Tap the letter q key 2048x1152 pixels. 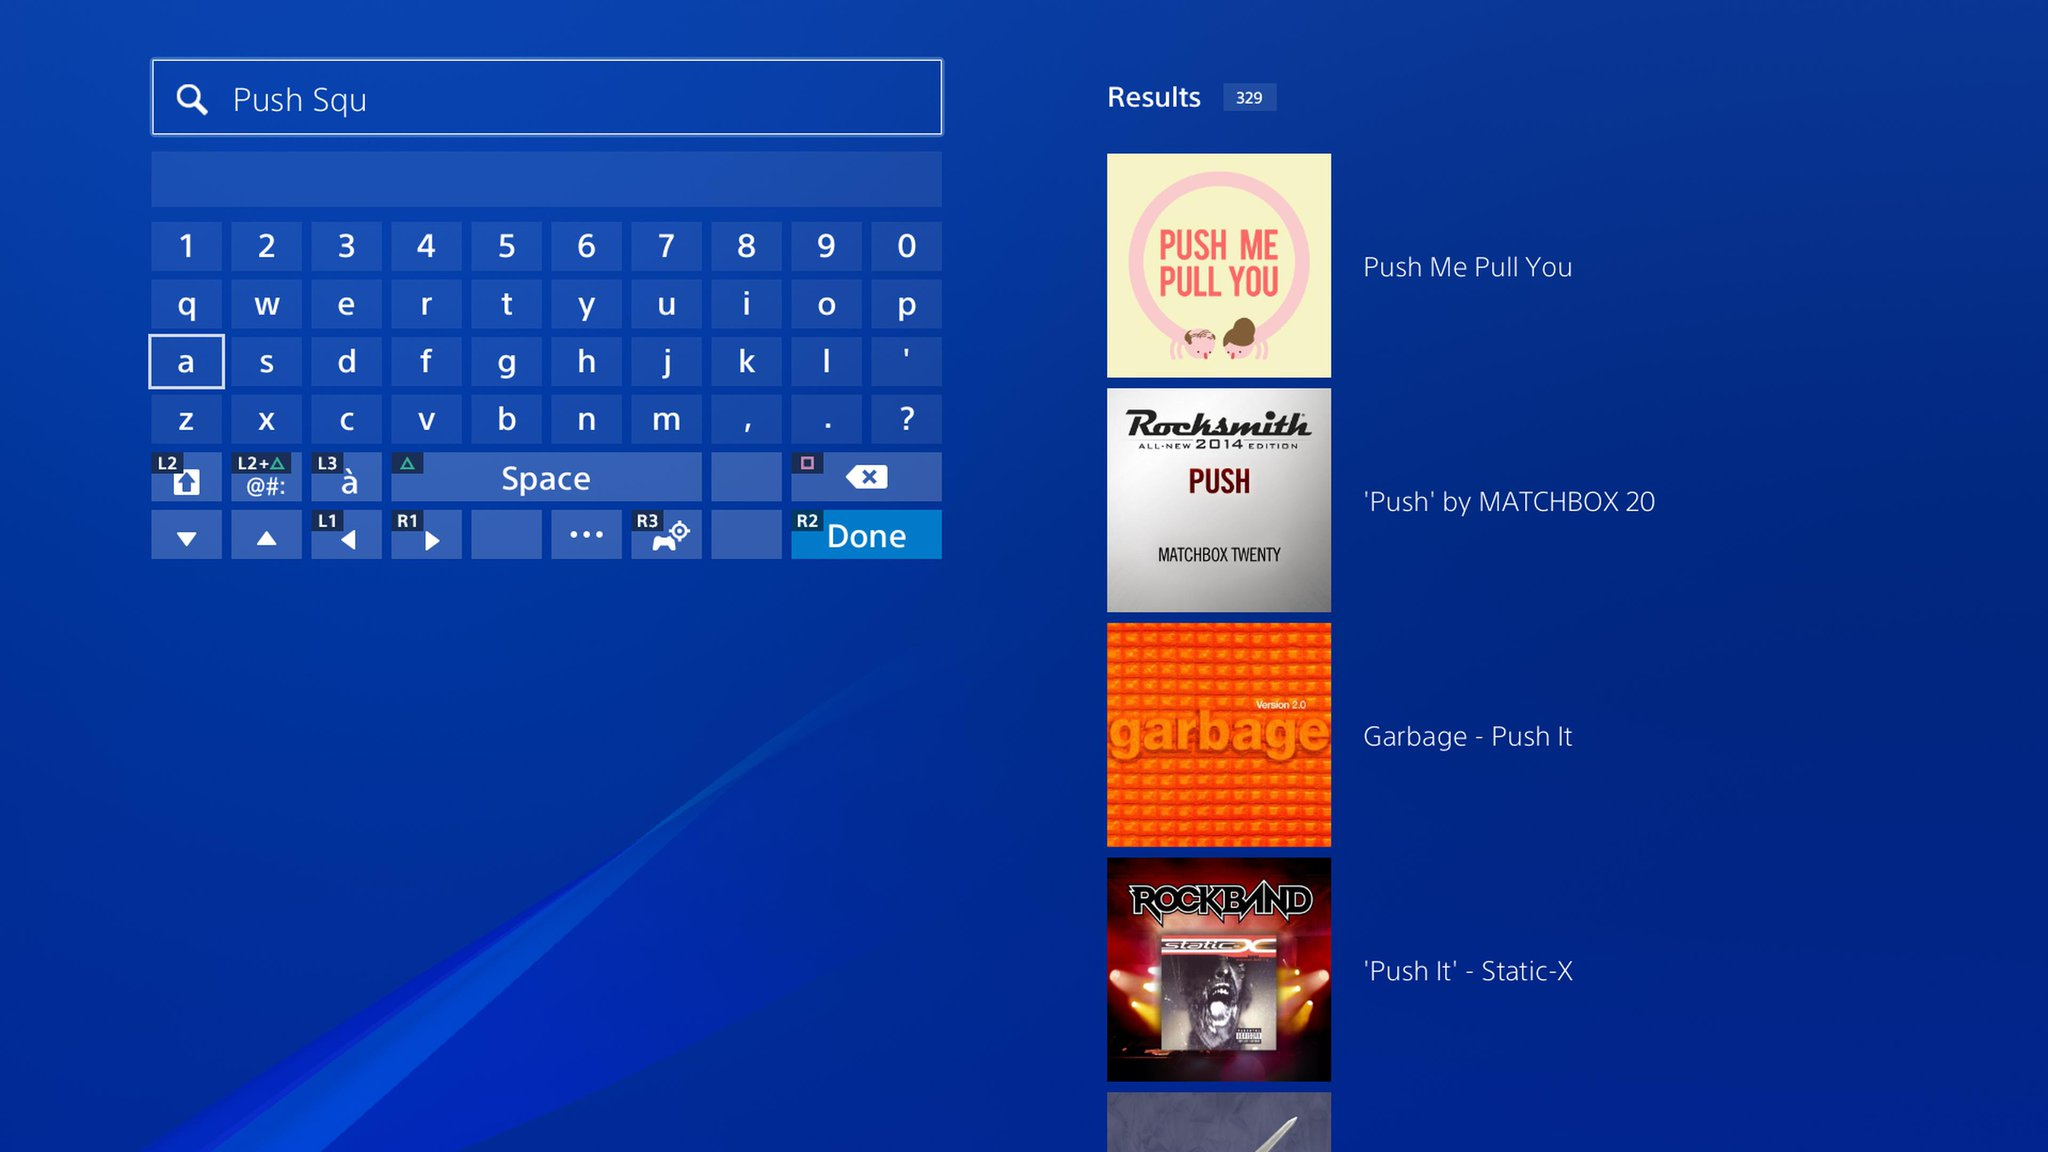coord(186,304)
